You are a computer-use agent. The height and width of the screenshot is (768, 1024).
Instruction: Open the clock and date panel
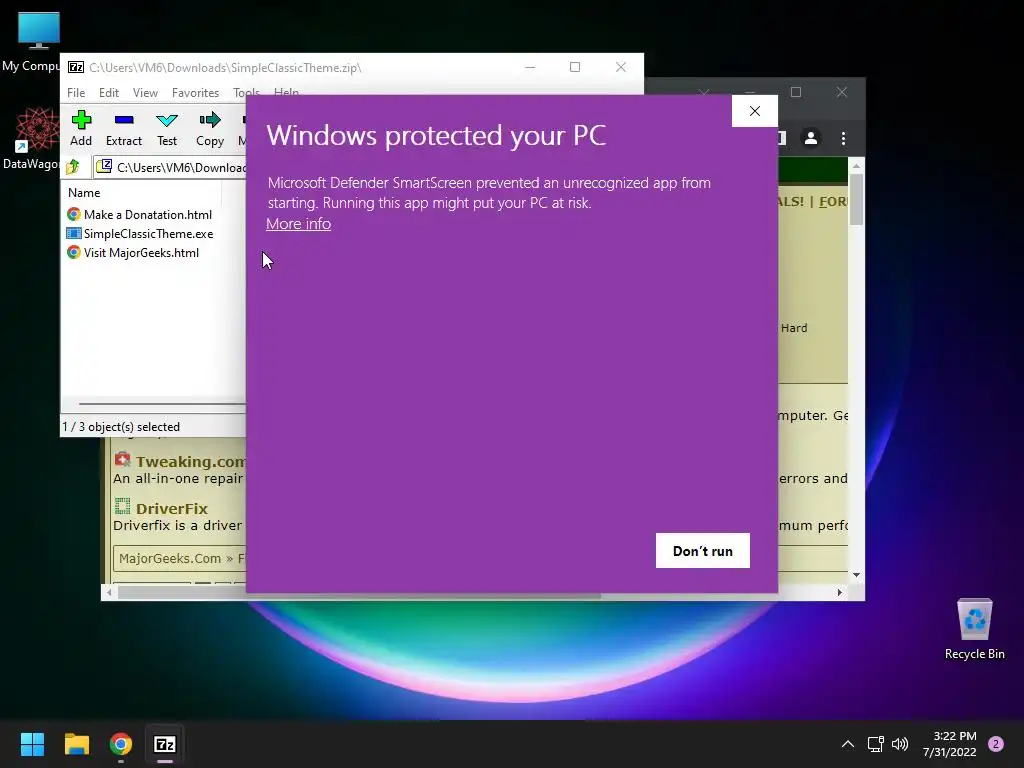950,744
